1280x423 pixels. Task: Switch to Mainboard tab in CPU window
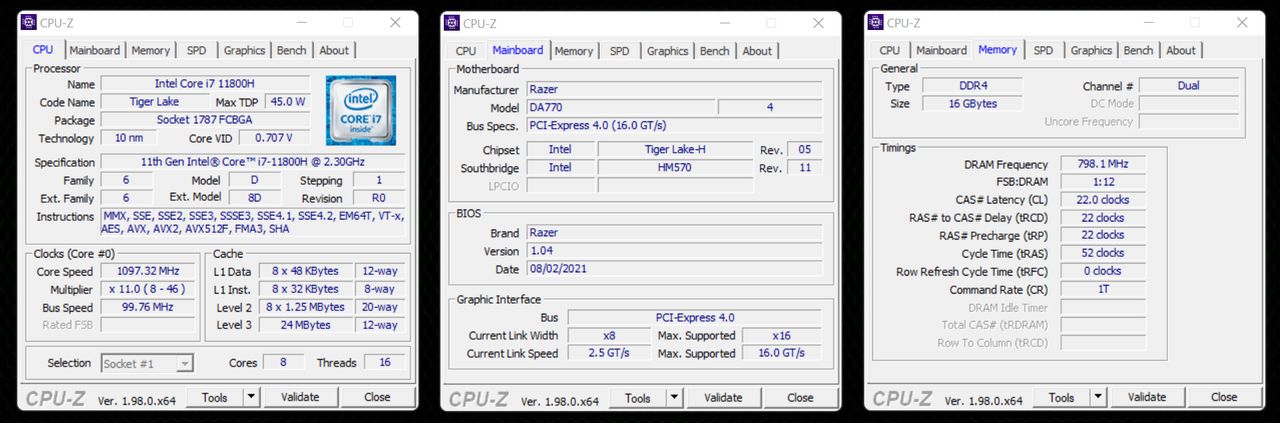[95, 50]
